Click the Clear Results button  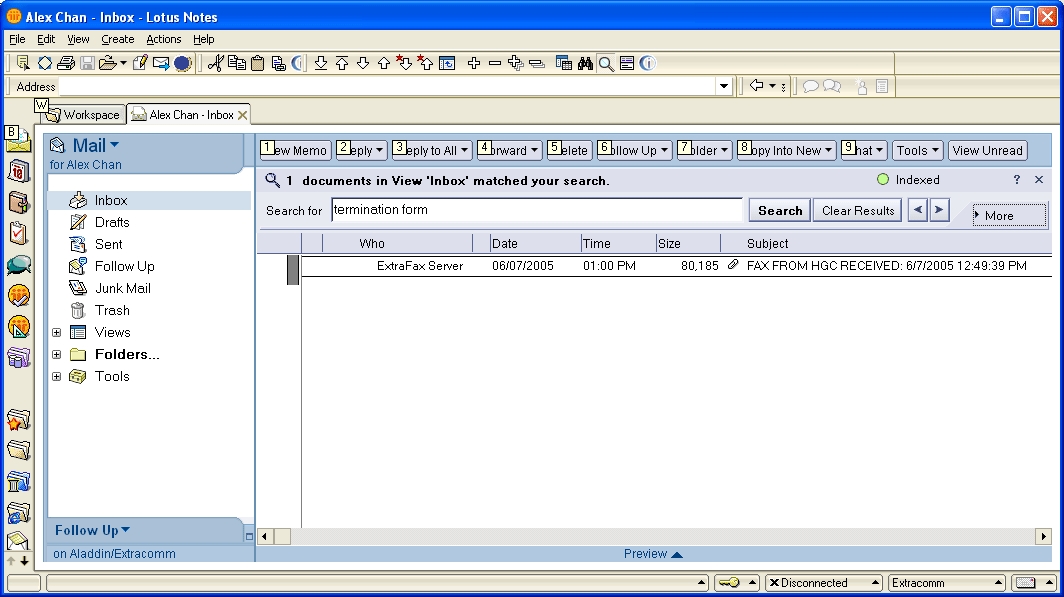pyautogui.click(x=857, y=210)
